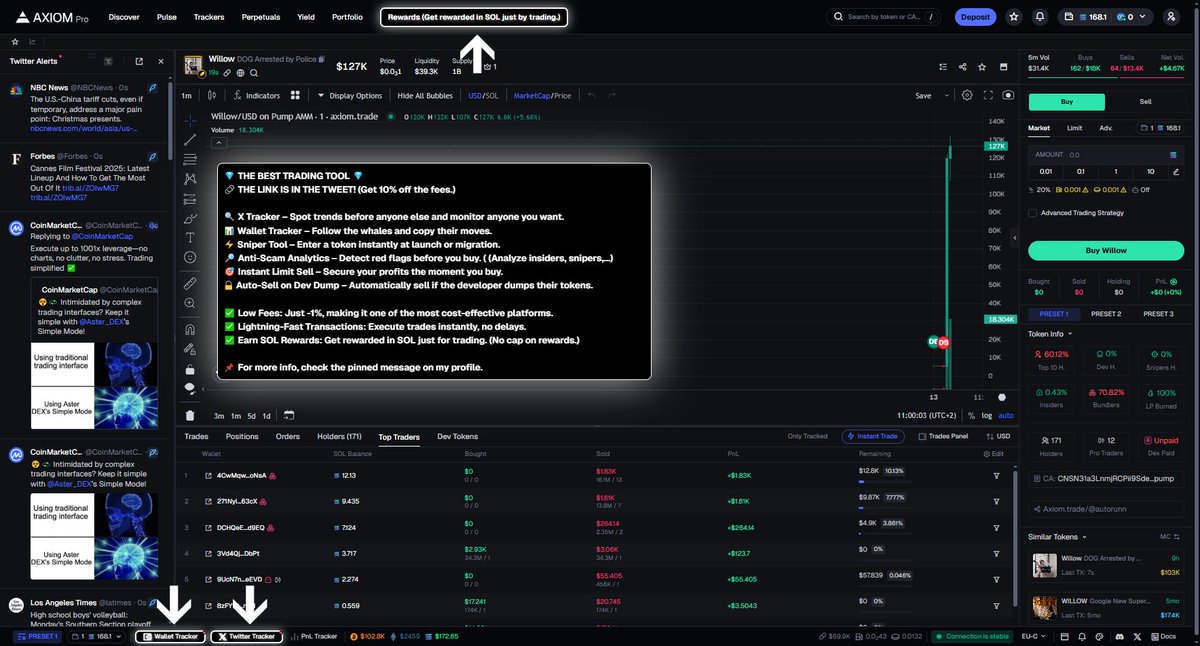
Task: Click the candlestick chart type icon
Action: (x=211, y=95)
